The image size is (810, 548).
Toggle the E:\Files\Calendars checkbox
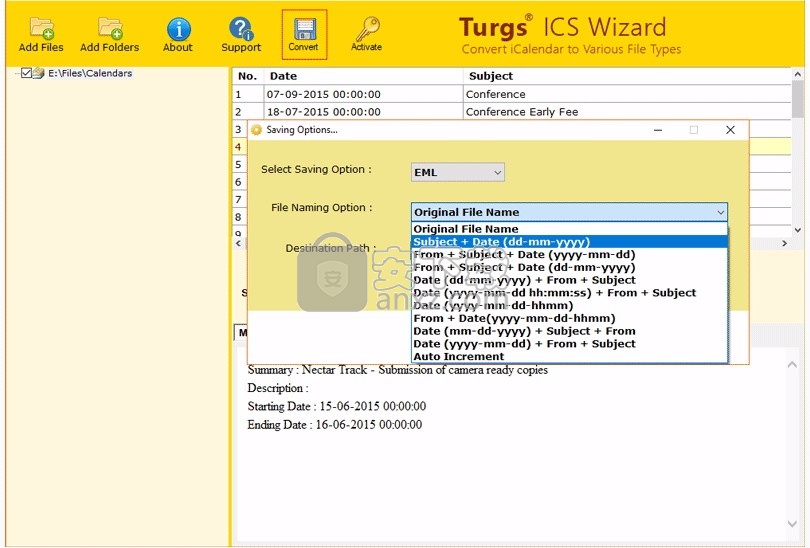coord(26,73)
